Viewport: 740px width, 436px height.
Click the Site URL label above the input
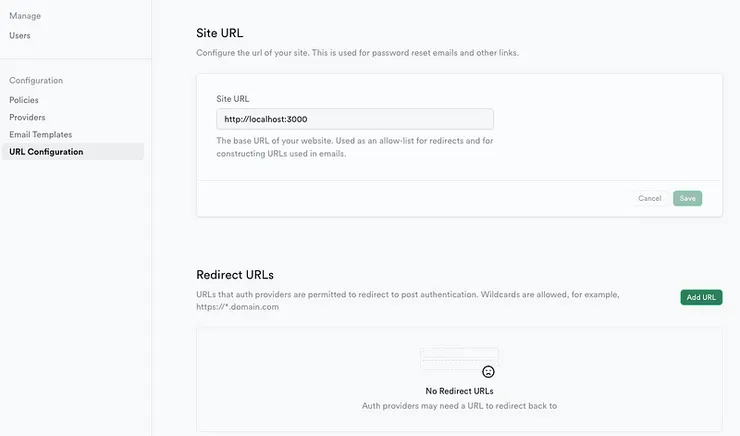pos(233,99)
